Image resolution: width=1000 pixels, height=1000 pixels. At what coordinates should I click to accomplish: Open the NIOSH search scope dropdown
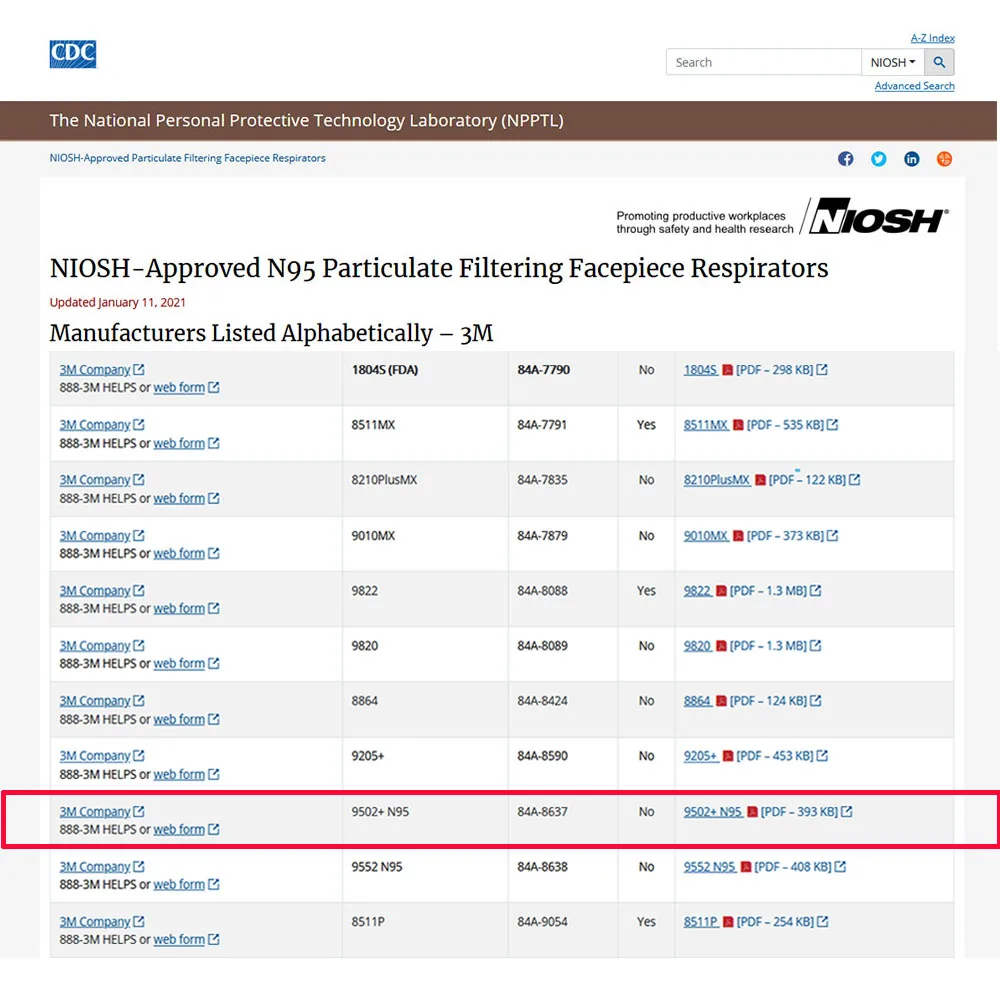[893, 62]
